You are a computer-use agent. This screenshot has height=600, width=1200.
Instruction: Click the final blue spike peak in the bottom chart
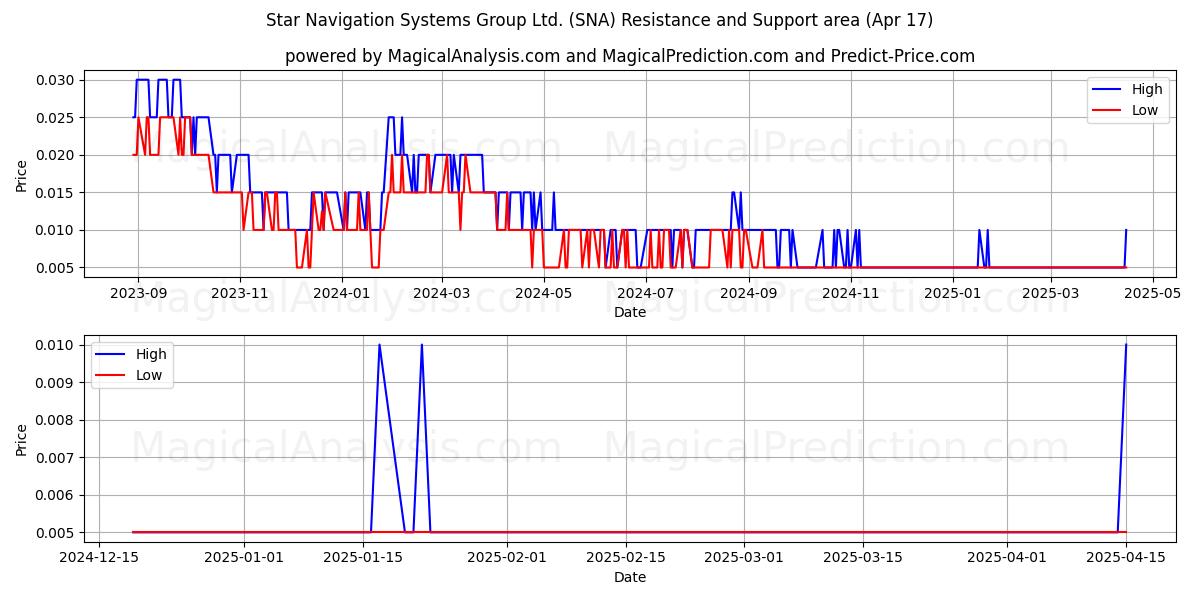1126,345
